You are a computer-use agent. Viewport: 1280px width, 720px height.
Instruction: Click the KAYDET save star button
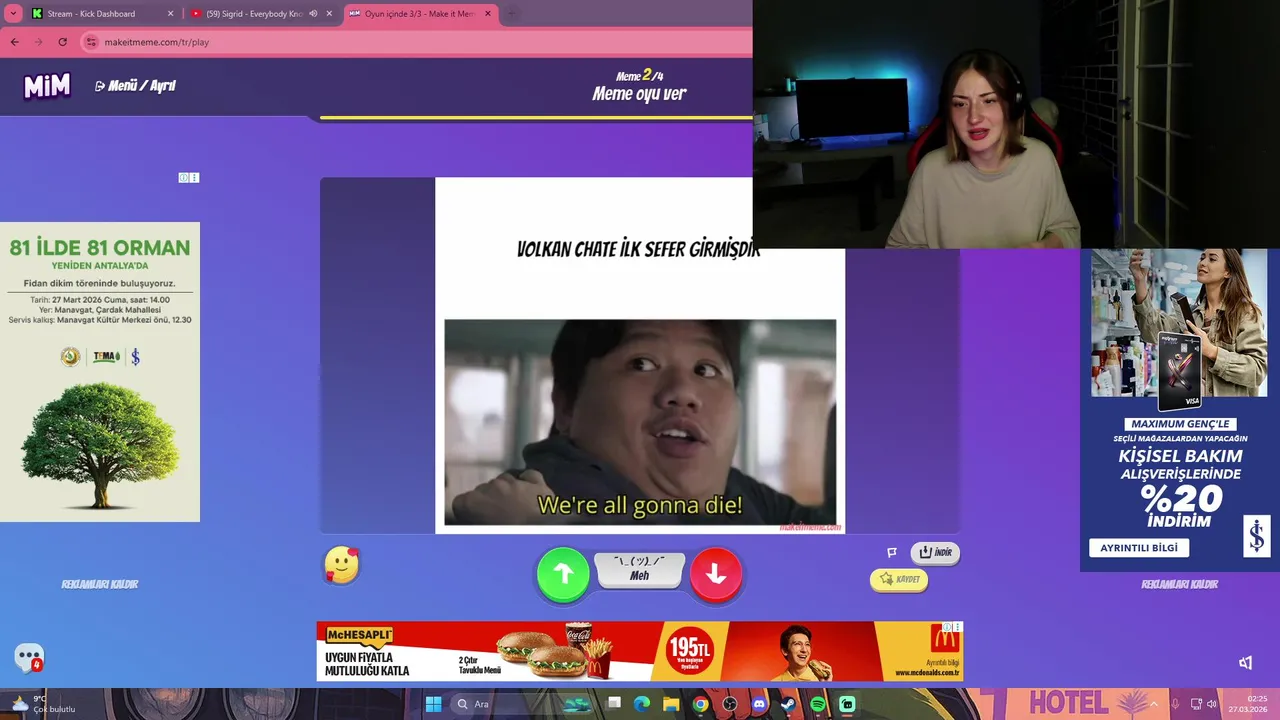(899, 579)
